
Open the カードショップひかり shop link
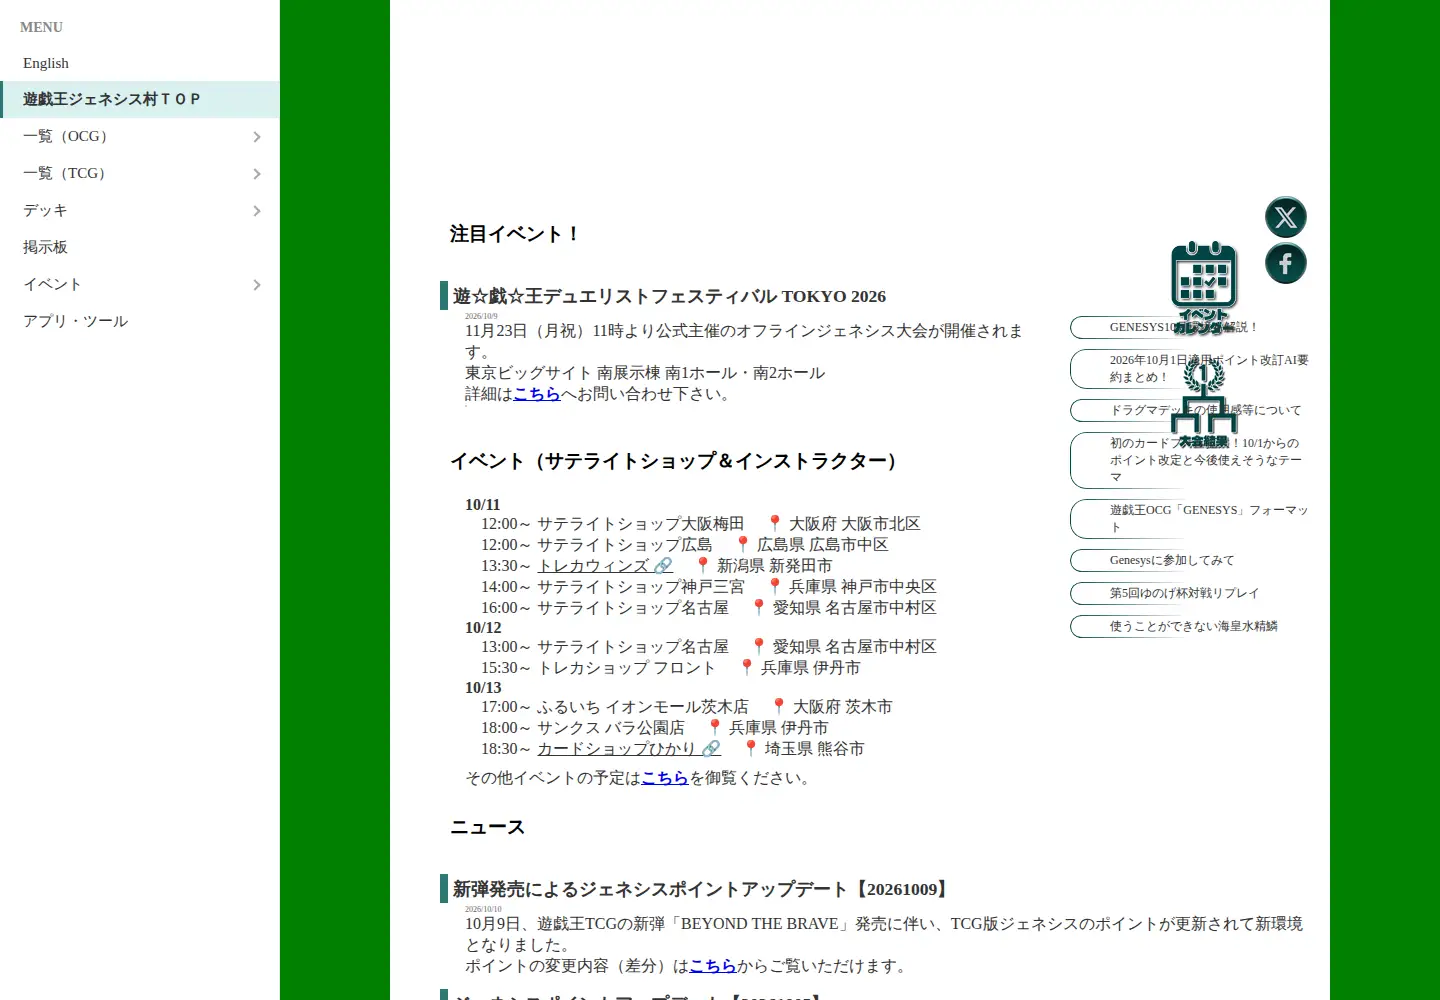[x=629, y=749]
